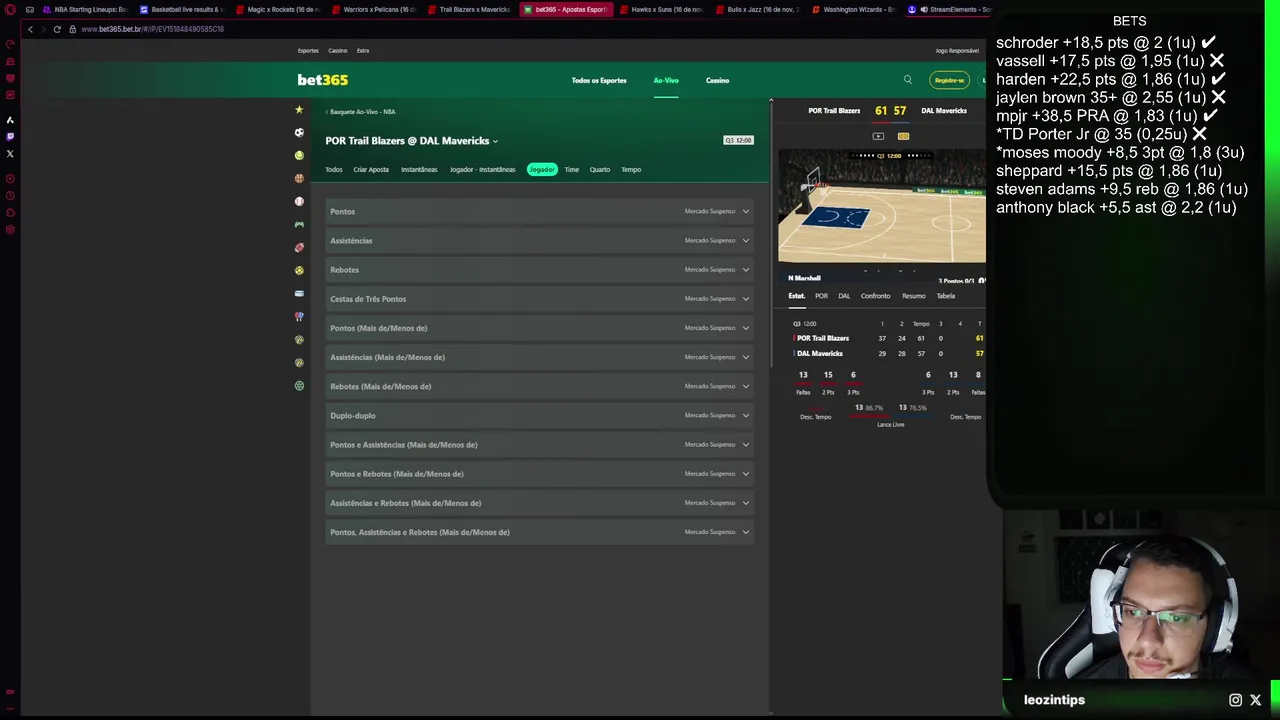This screenshot has height=720, width=1280.
Task: Select the baseball sport icon
Action: tap(299, 201)
